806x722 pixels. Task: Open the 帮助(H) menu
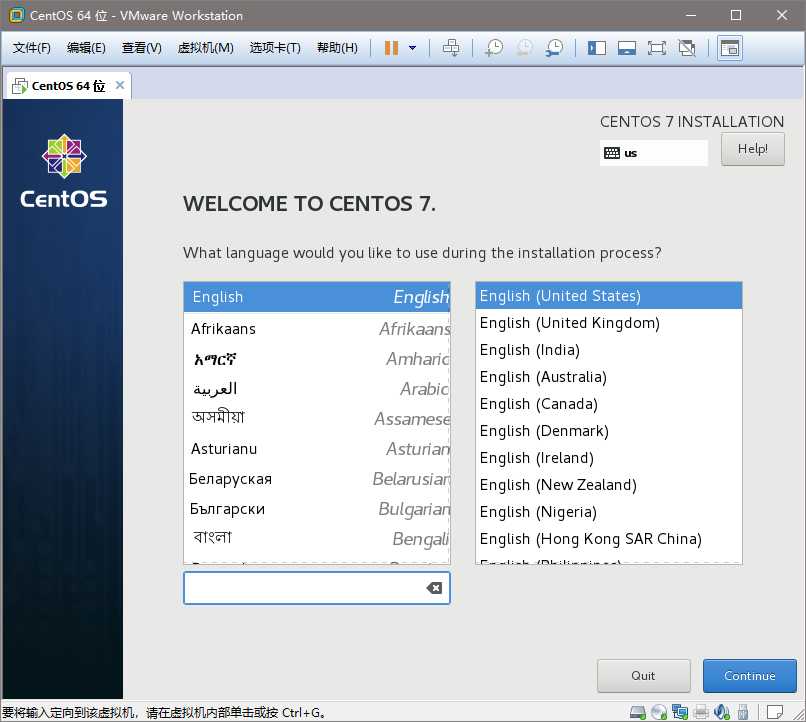(337, 48)
